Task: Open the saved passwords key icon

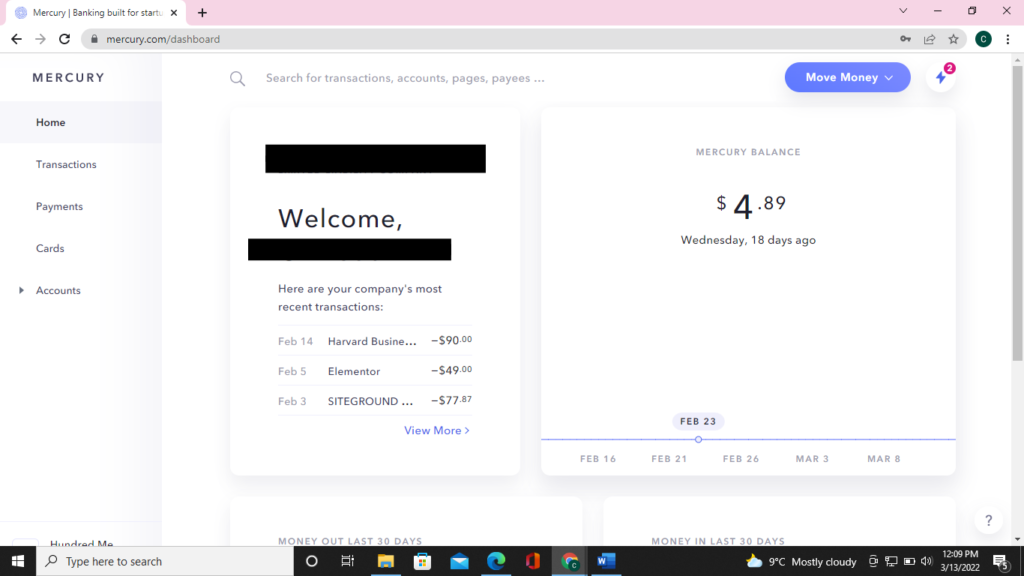Action: pos(905,39)
